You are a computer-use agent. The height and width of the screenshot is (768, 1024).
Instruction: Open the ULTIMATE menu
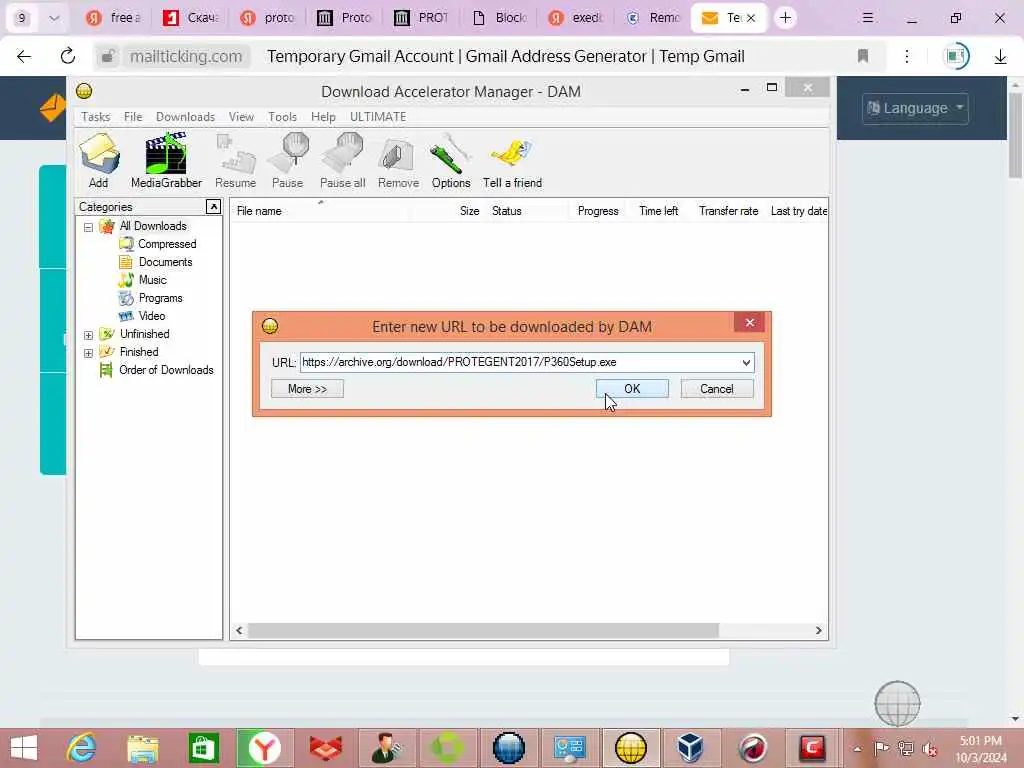tap(377, 116)
